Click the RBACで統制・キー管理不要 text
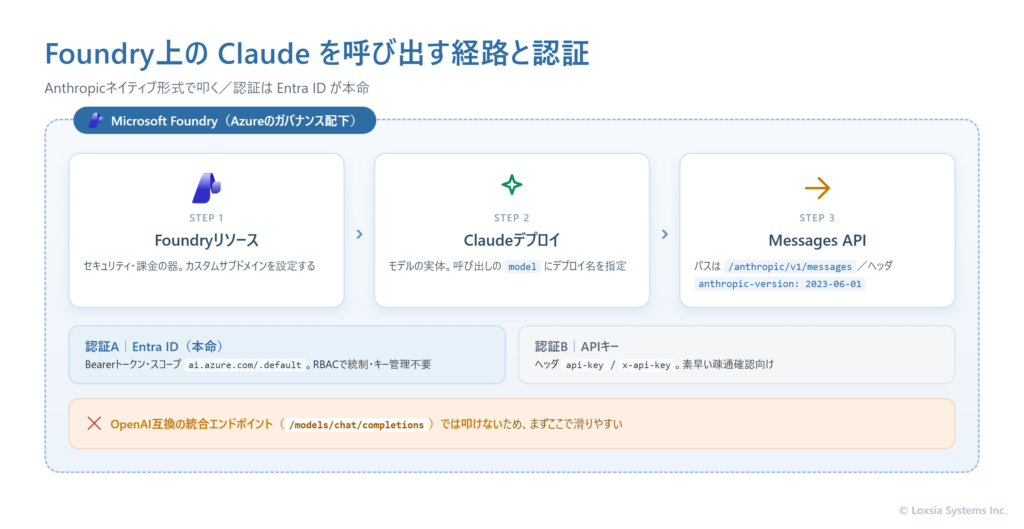Image resolution: width=1024 pixels, height=529 pixels. tap(372, 364)
